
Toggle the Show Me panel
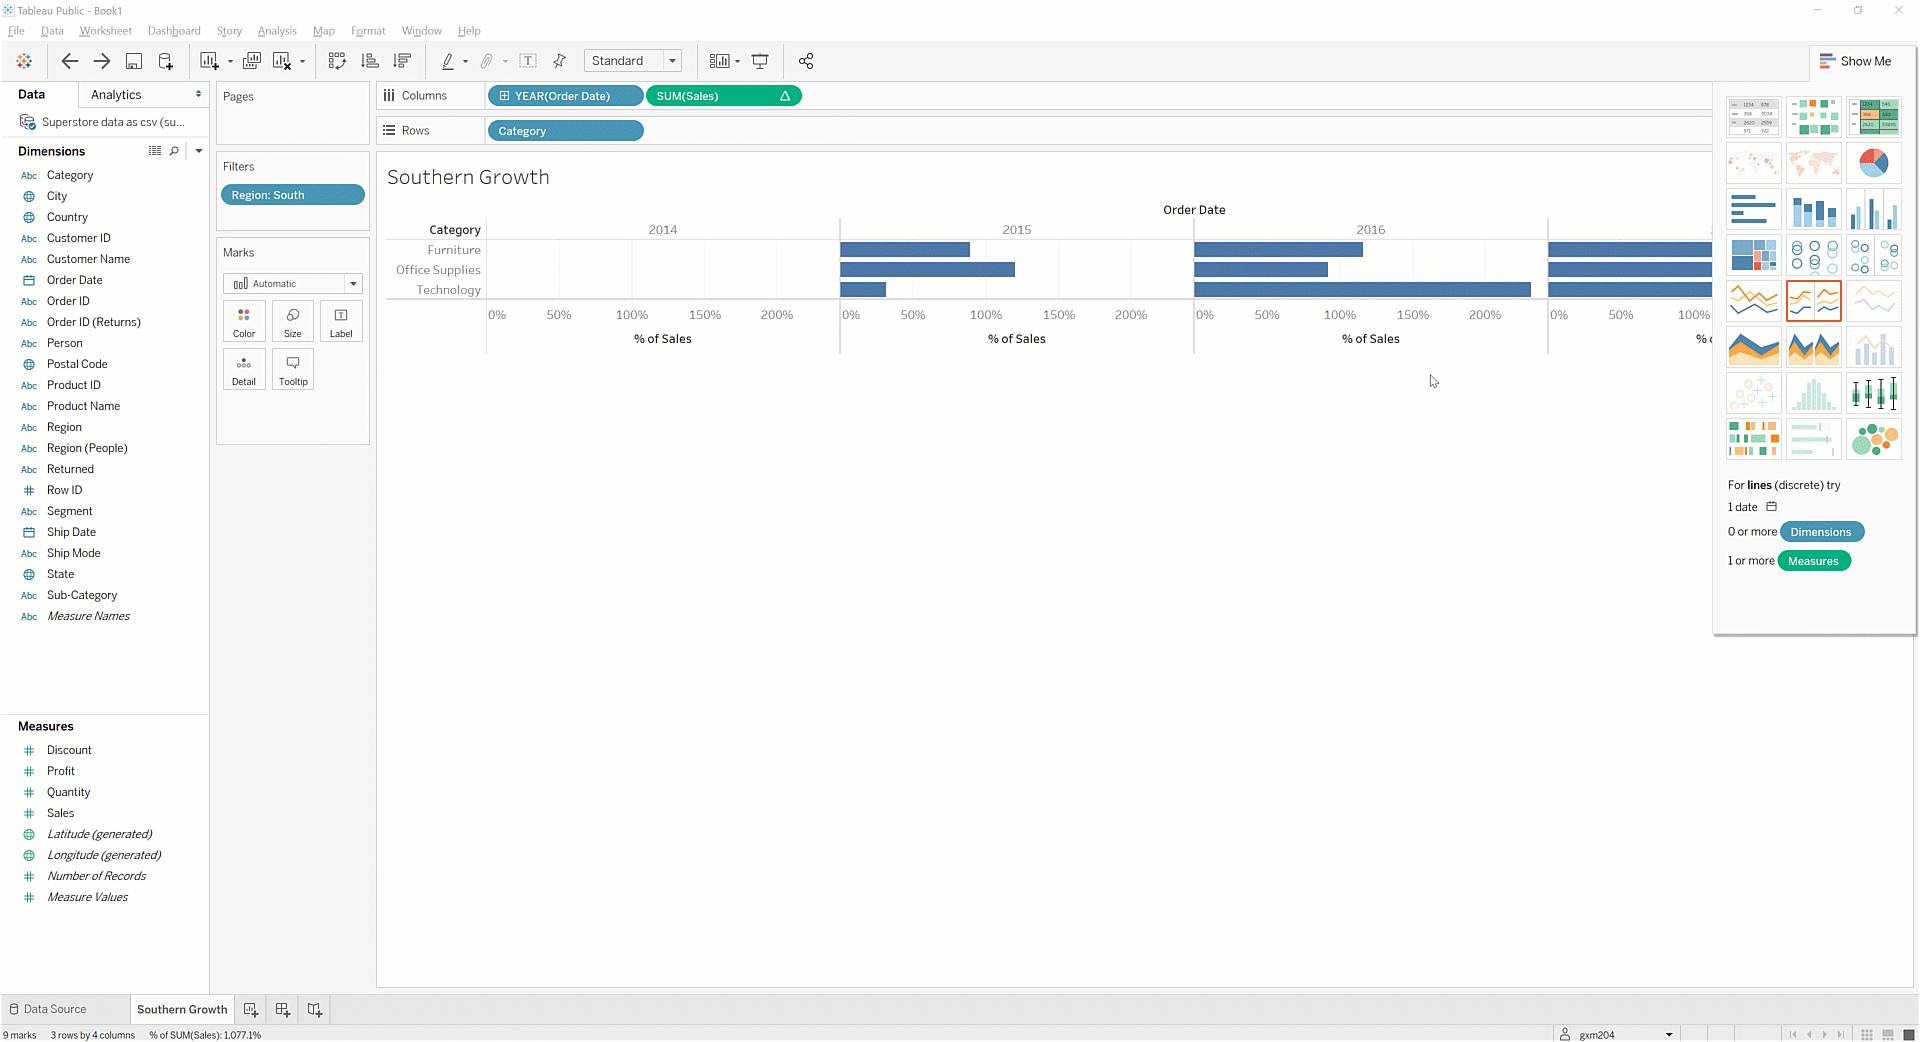tap(1855, 61)
